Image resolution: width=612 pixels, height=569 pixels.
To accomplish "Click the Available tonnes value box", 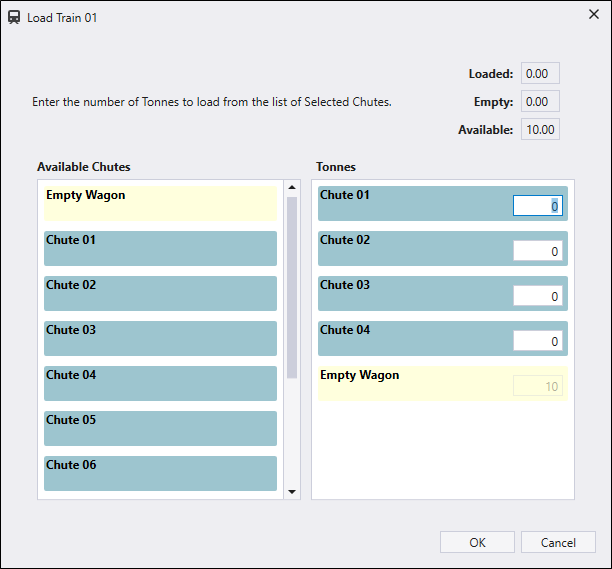I will [540, 130].
